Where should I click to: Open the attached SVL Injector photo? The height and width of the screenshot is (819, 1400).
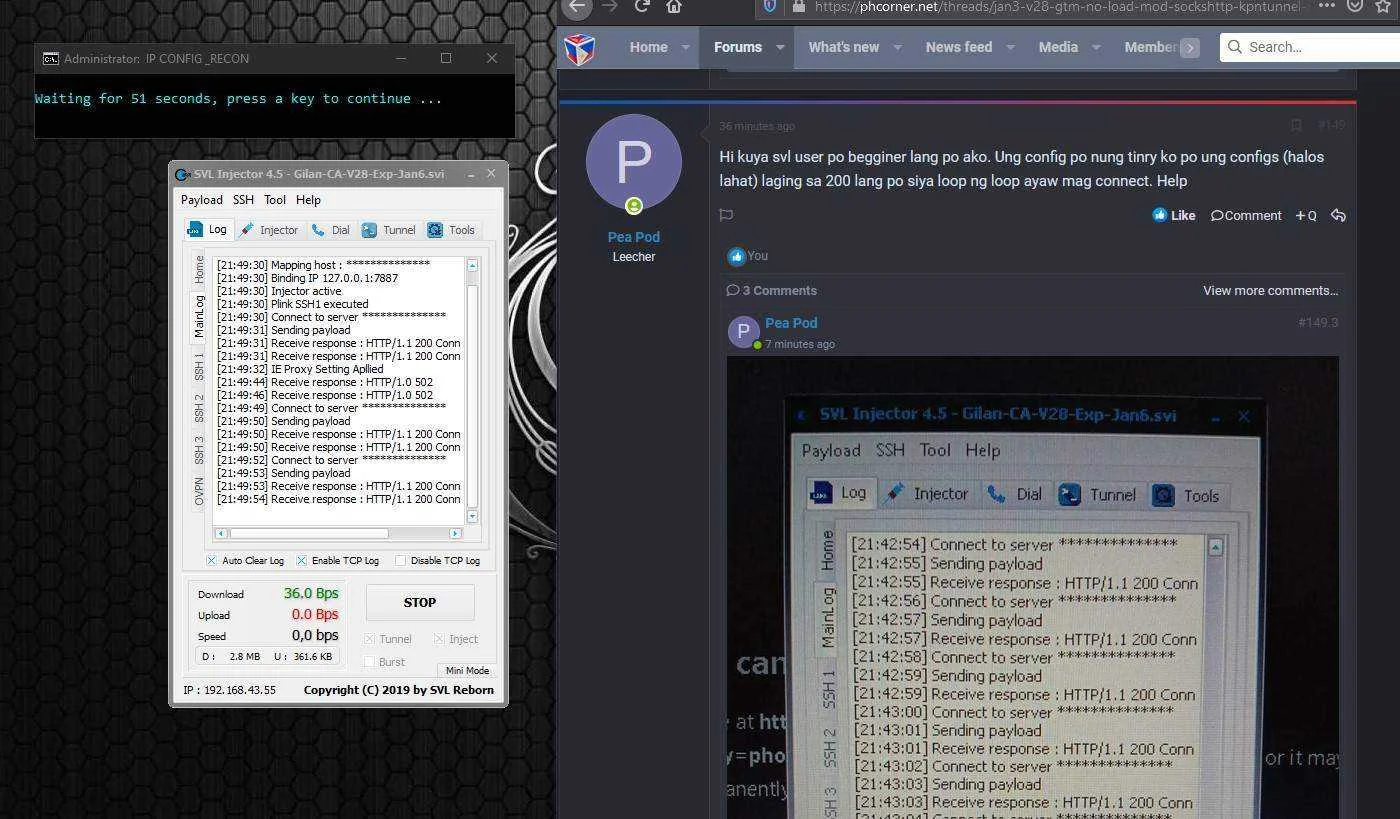point(1032,588)
